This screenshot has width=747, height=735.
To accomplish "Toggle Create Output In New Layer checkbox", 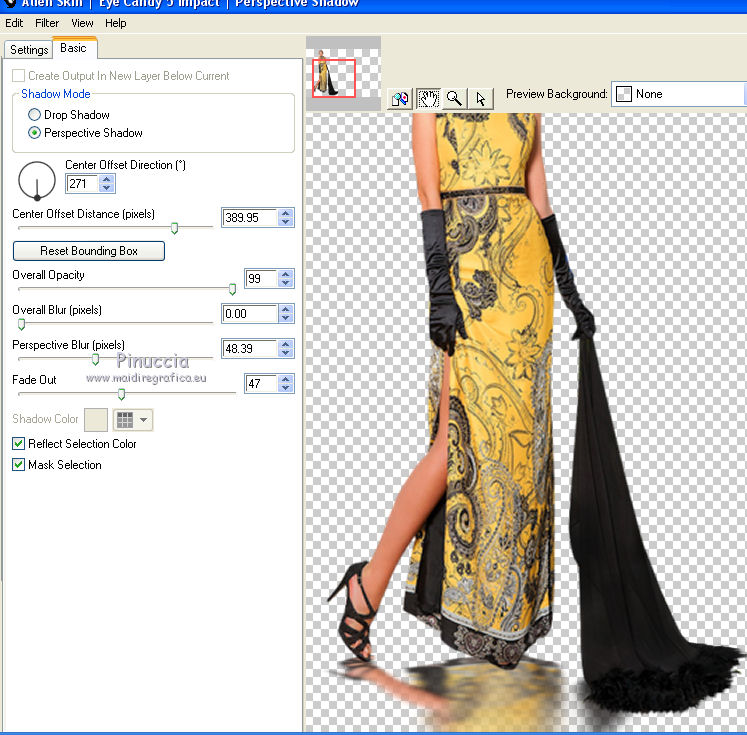I will pyautogui.click(x=19, y=76).
